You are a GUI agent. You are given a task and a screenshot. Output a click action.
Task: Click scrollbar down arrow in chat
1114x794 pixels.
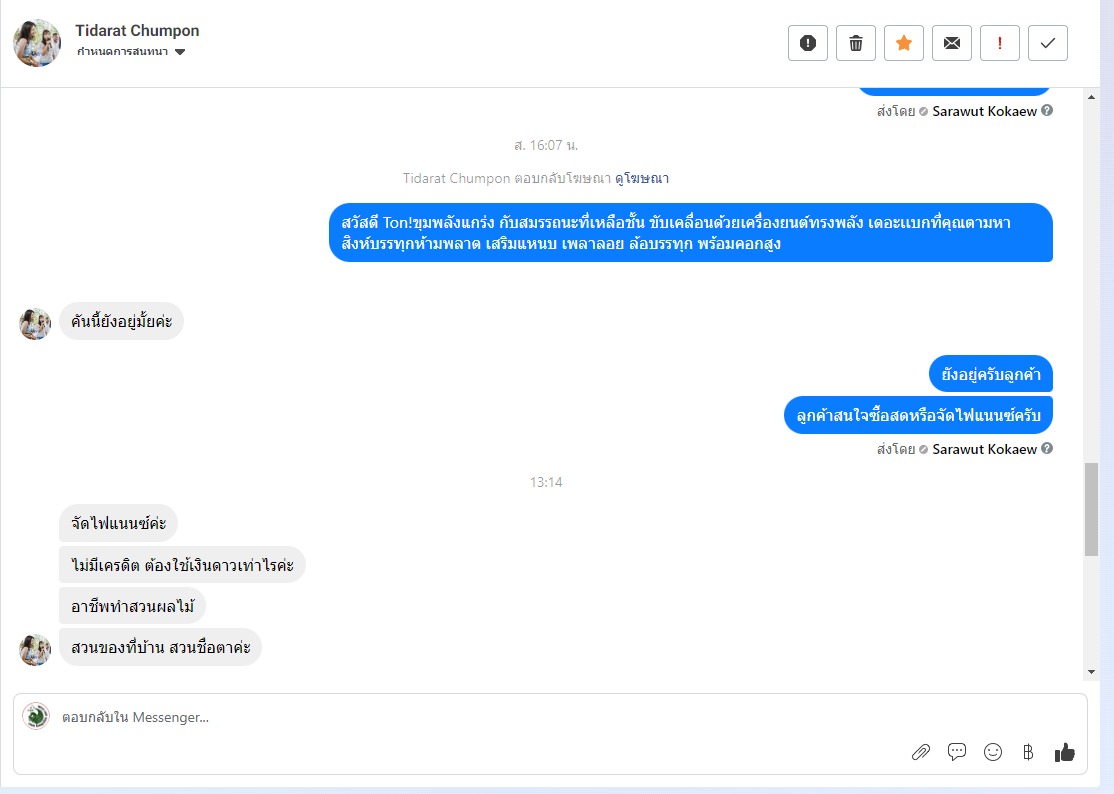pyautogui.click(x=1091, y=672)
